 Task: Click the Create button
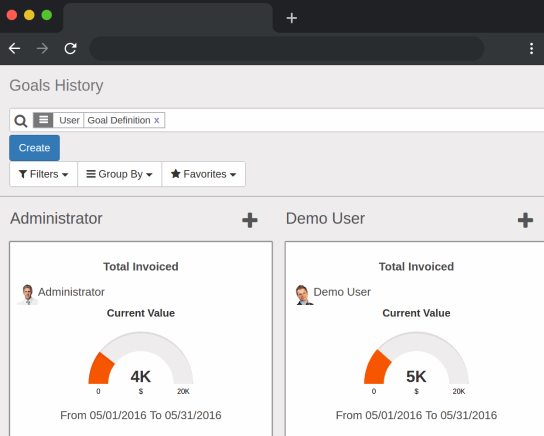pos(34,148)
